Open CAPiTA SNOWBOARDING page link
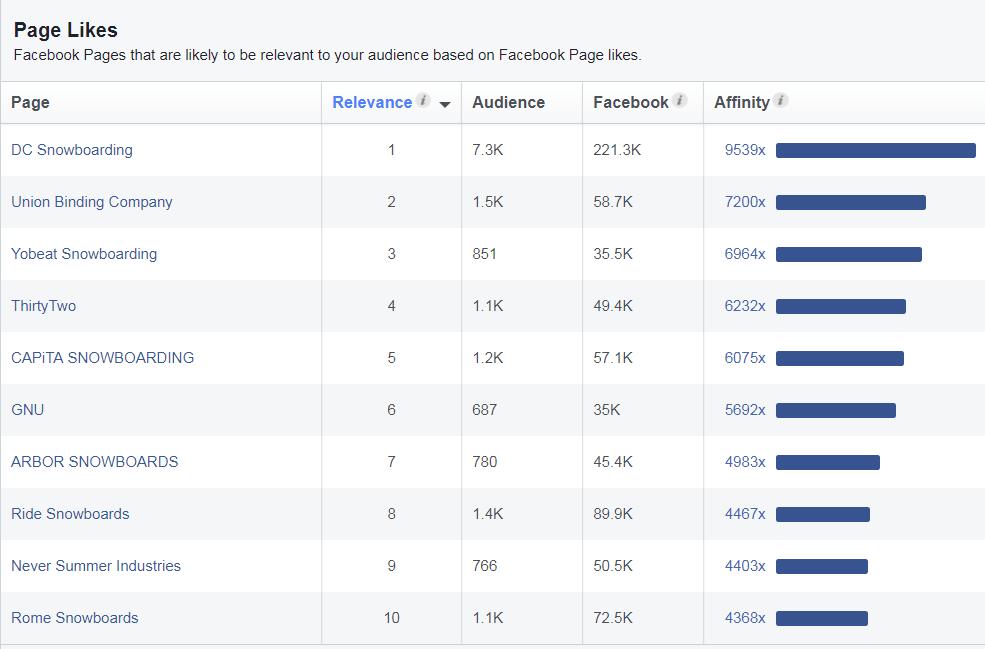This screenshot has height=649, width=985. tap(102, 357)
